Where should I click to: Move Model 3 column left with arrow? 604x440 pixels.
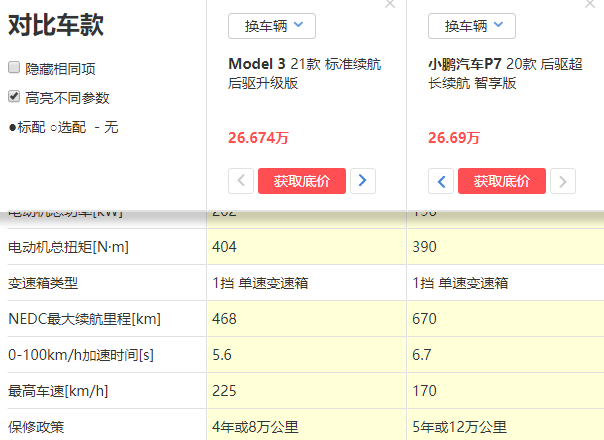tap(241, 181)
